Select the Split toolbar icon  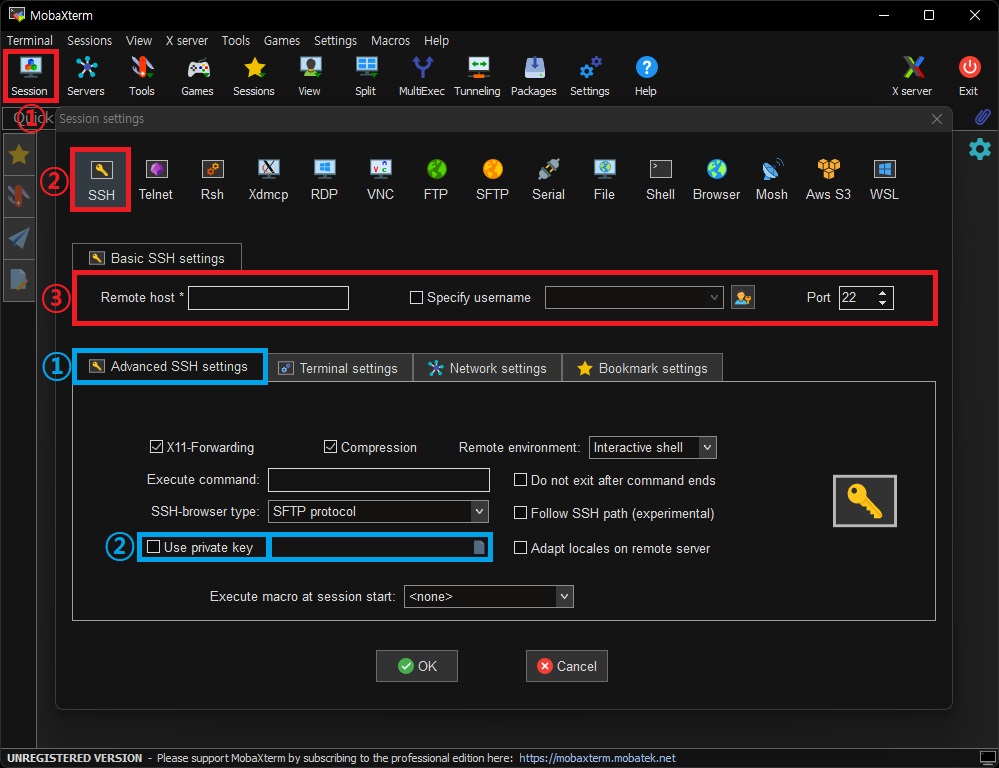[x=366, y=76]
